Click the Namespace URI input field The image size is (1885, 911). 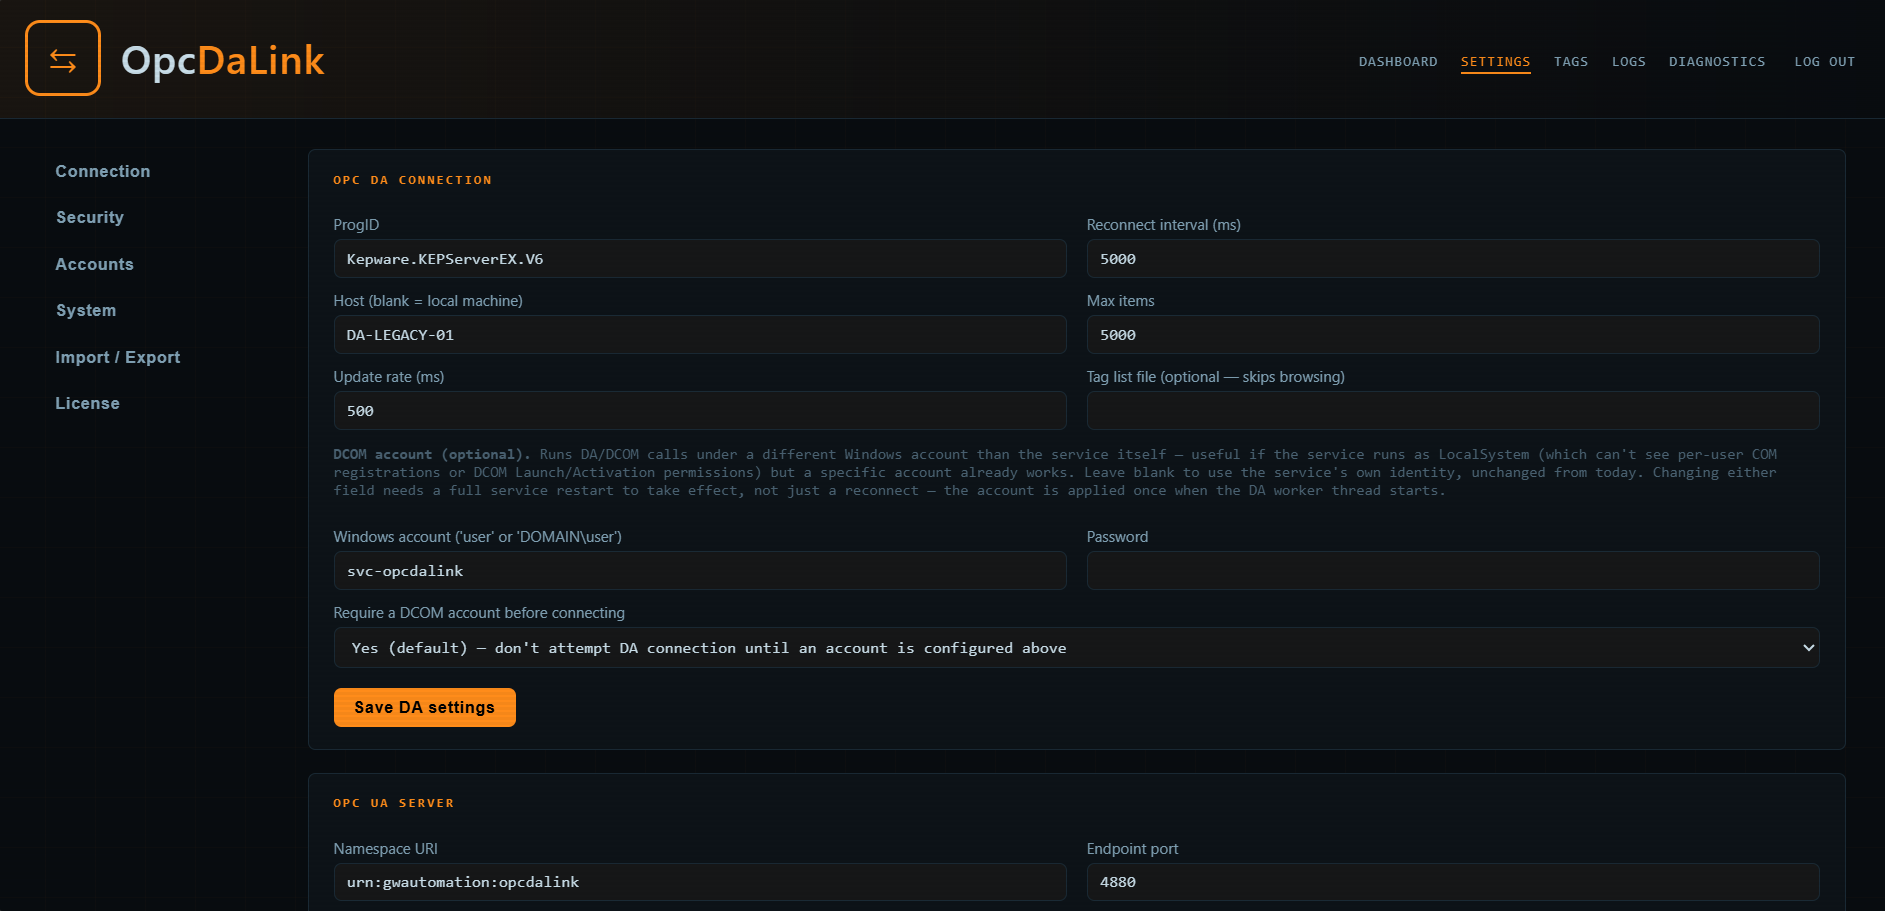click(x=700, y=882)
